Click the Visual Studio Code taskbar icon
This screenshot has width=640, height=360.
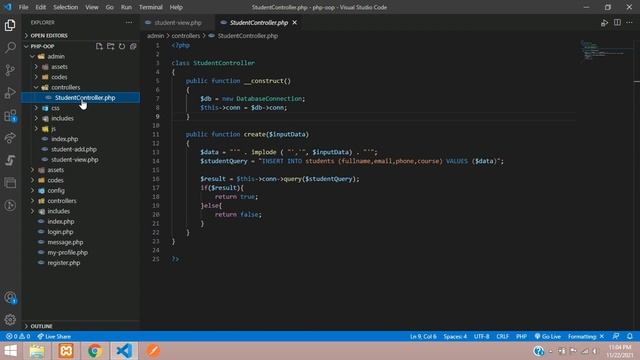click(x=124, y=351)
